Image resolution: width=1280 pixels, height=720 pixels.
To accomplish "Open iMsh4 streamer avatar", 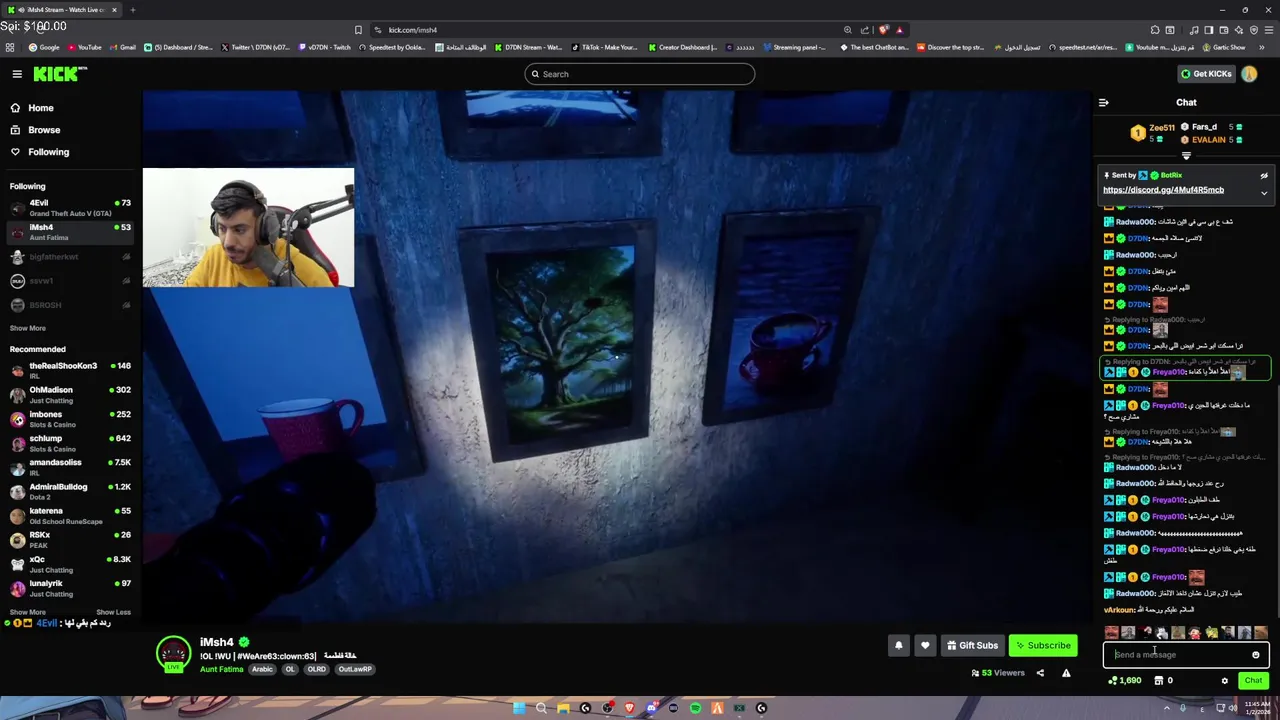I will (174, 653).
